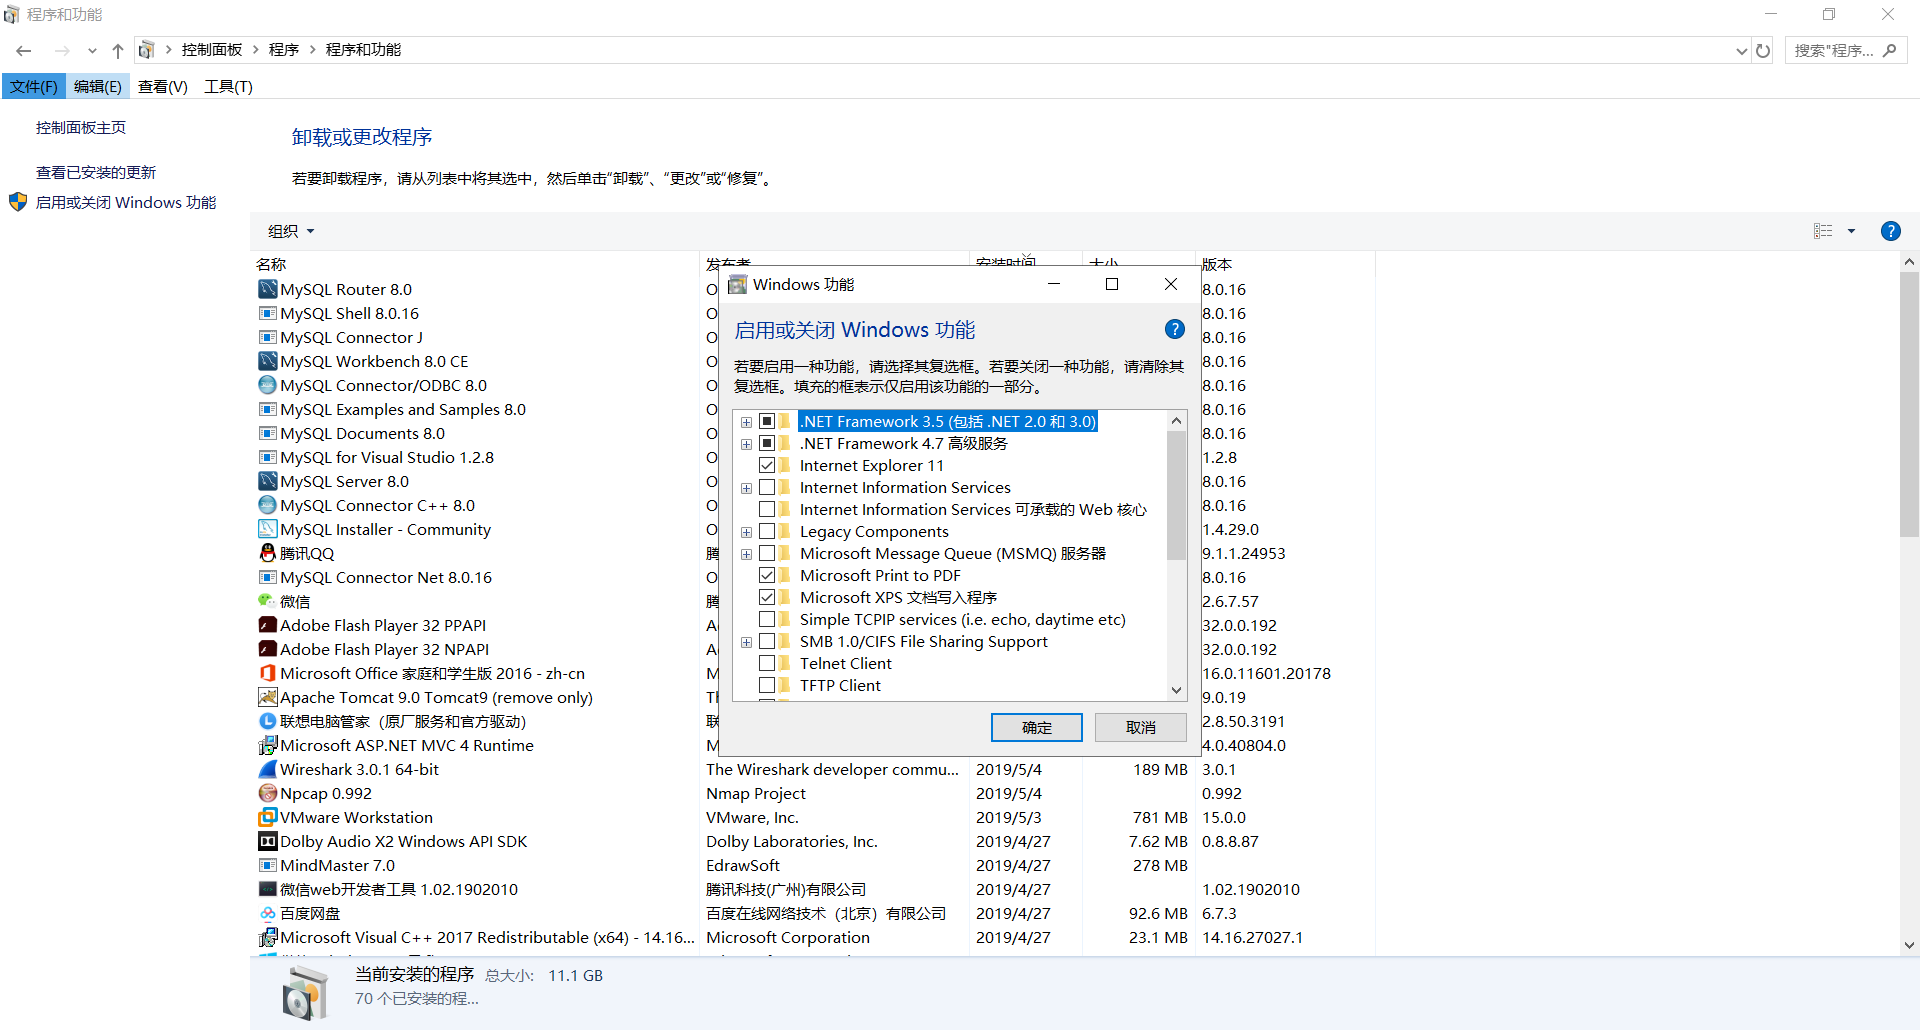Click the MySQL Connector/ODBC 8.0 icon
Viewport: 1920px width, 1030px height.
pos(267,385)
